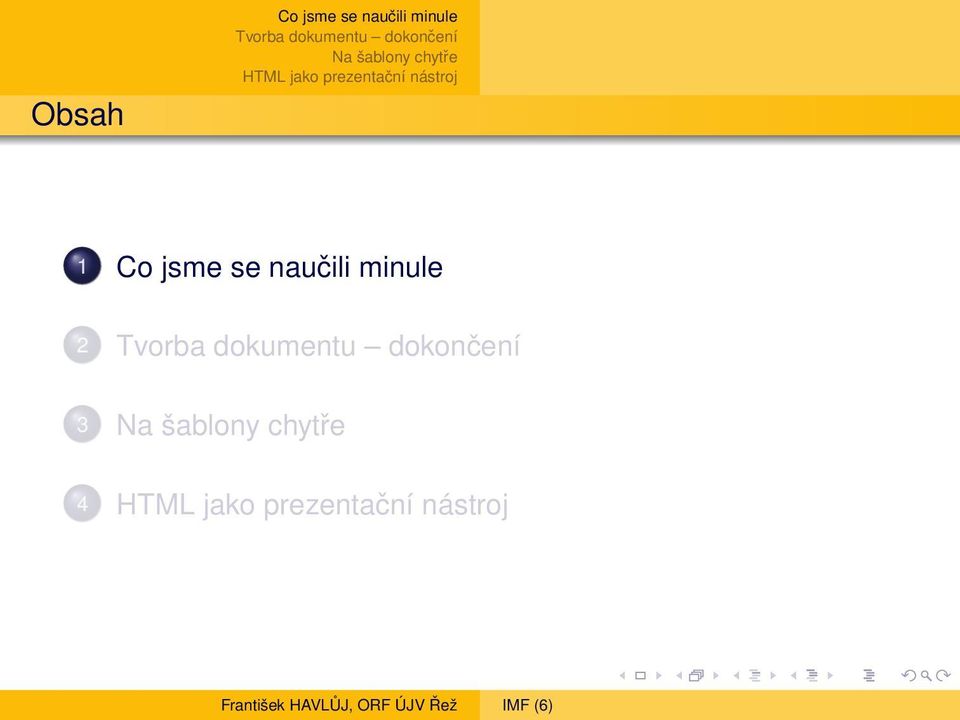The height and width of the screenshot is (720, 960).
Task: Click the numbered ball 2 bullet
Action: point(82,345)
